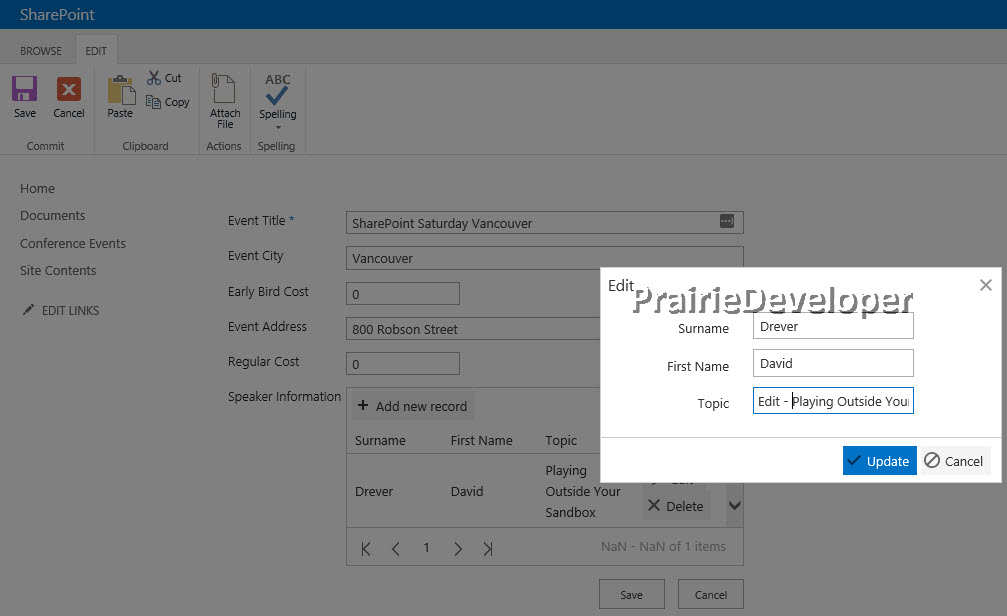Image resolution: width=1007 pixels, height=616 pixels.
Task: Click the David cell in speaker grid
Action: click(467, 491)
